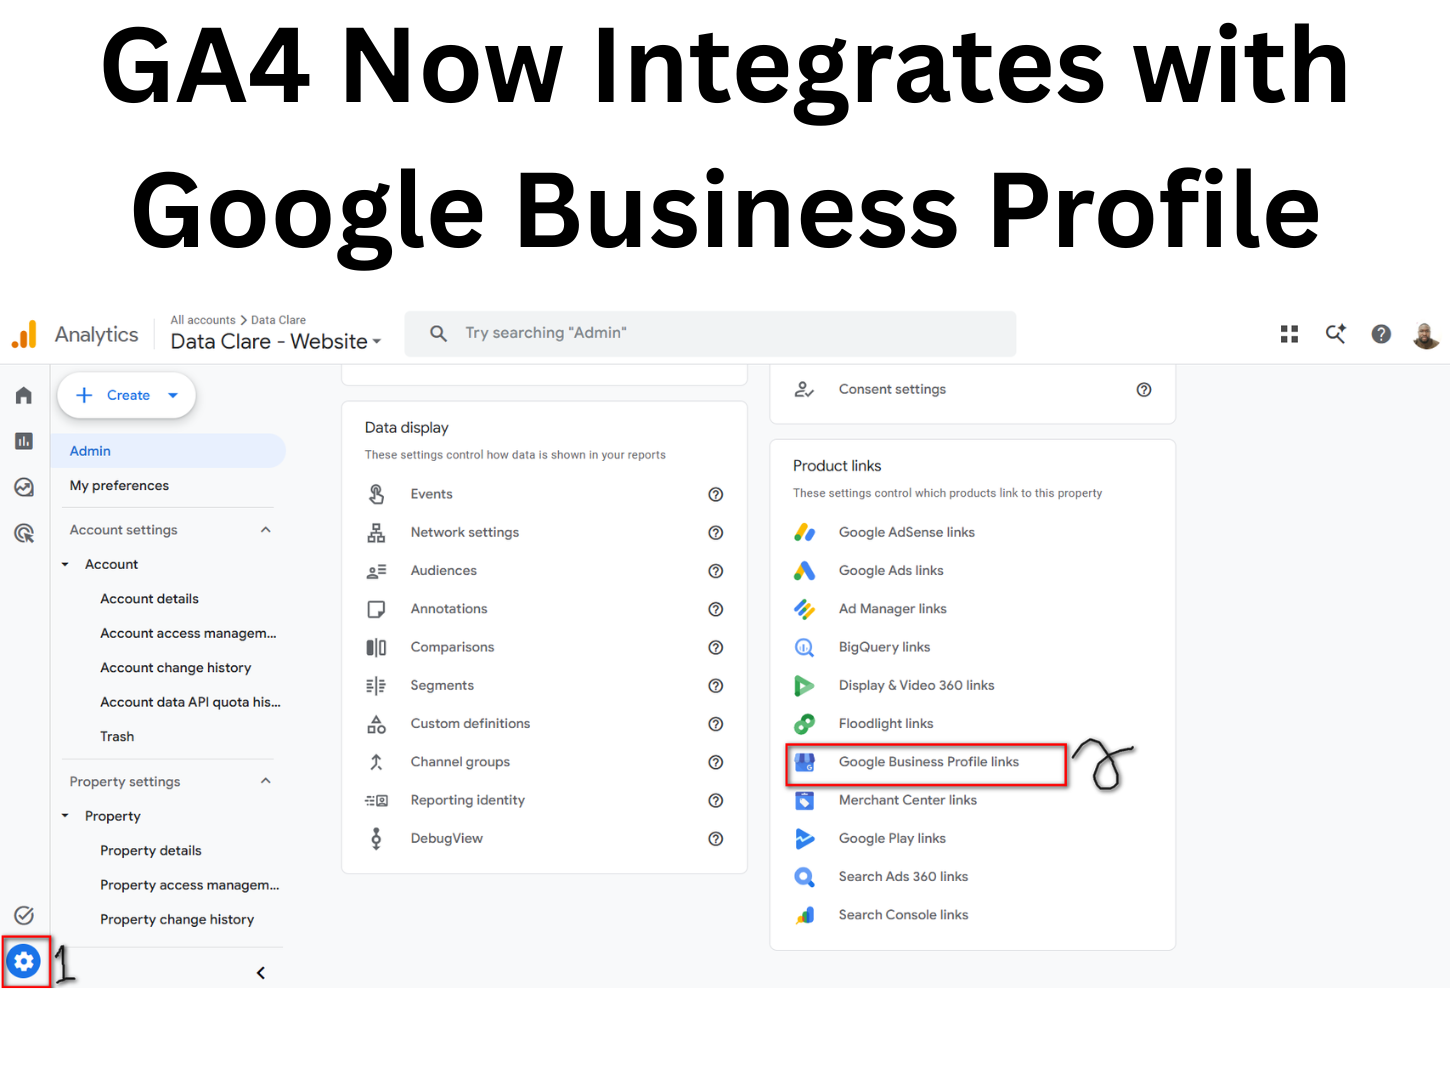
Task: Open Merchant Center links
Action: pyautogui.click(x=907, y=800)
